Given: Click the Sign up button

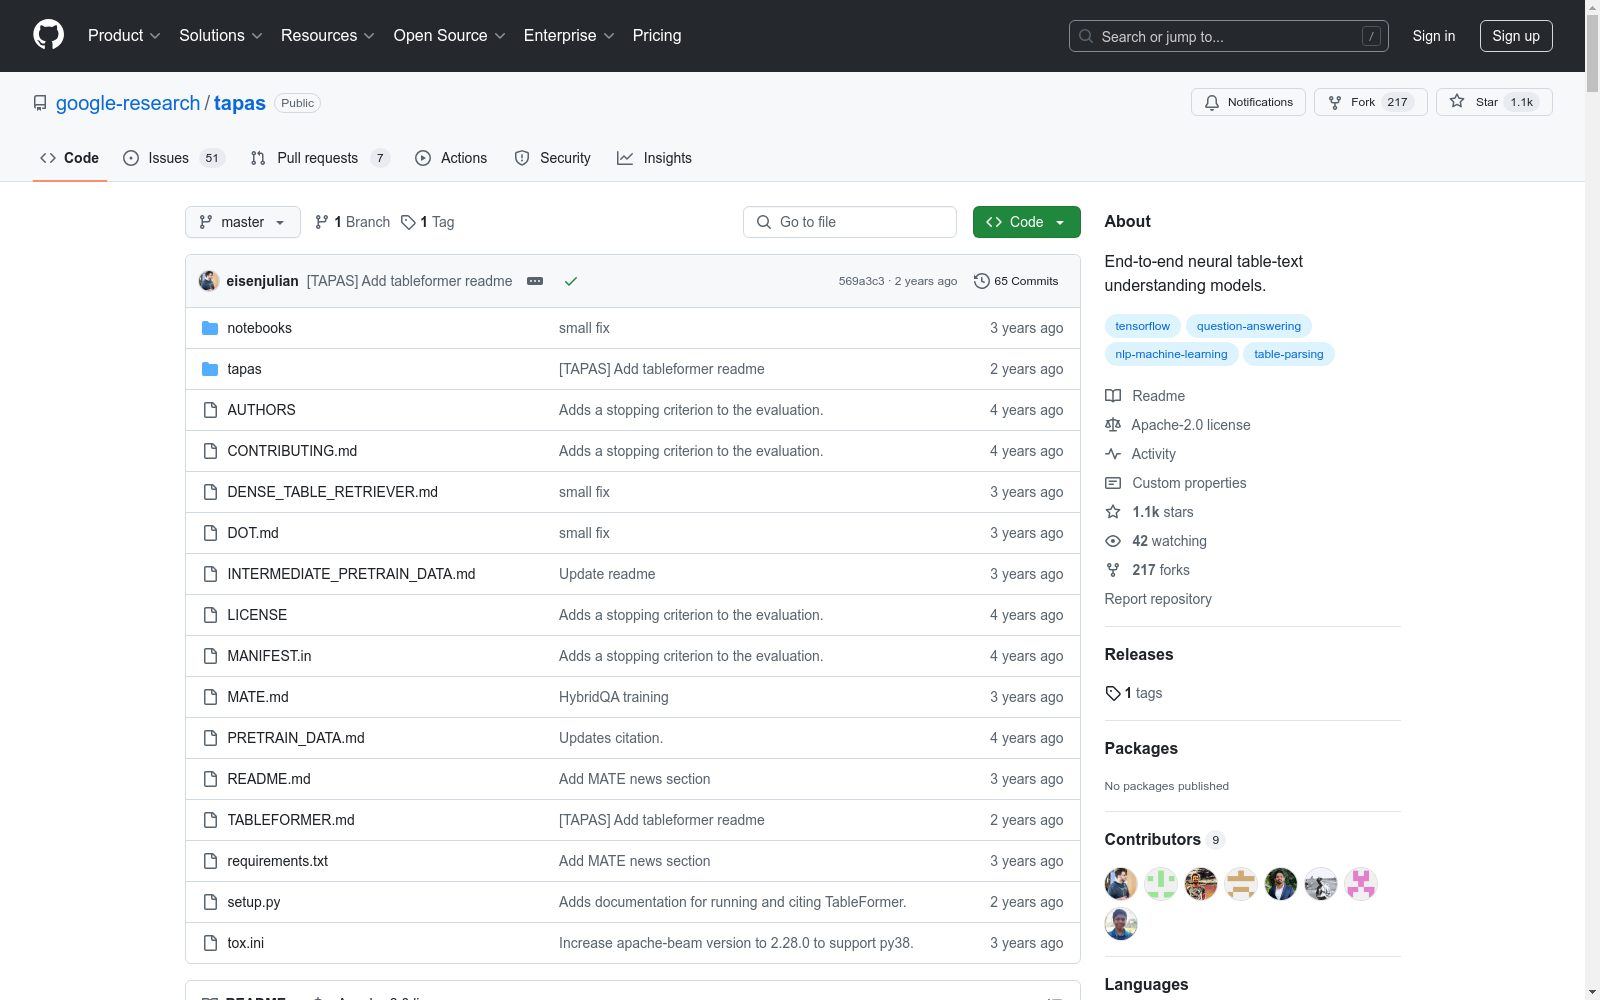Looking at the screenshot, I should 1516,36.
